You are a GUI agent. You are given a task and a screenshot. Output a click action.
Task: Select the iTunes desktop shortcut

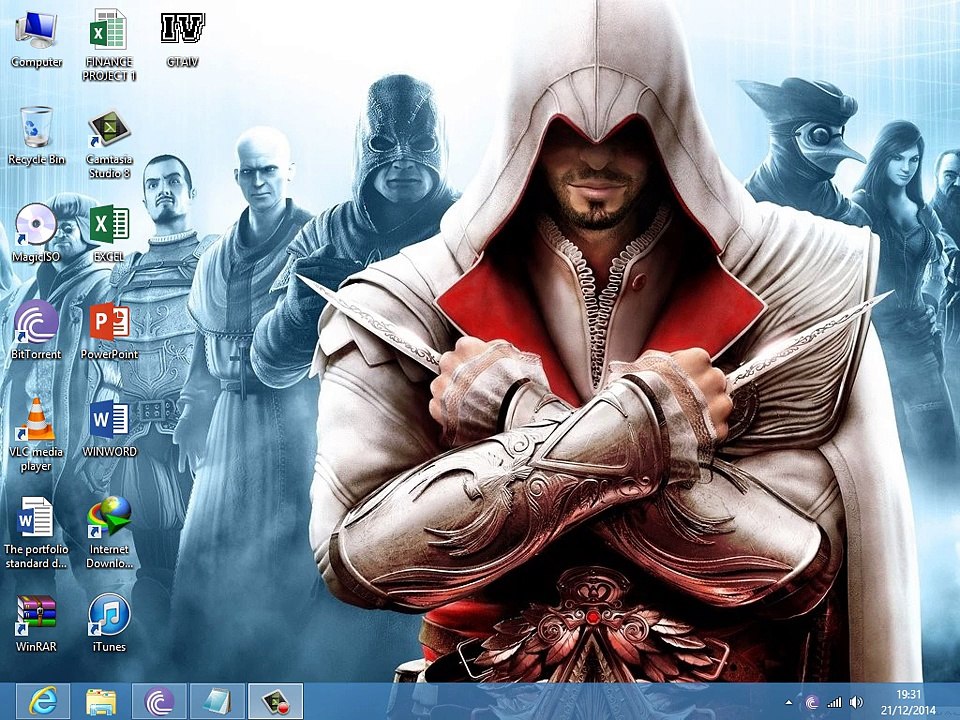pos(109,623)
